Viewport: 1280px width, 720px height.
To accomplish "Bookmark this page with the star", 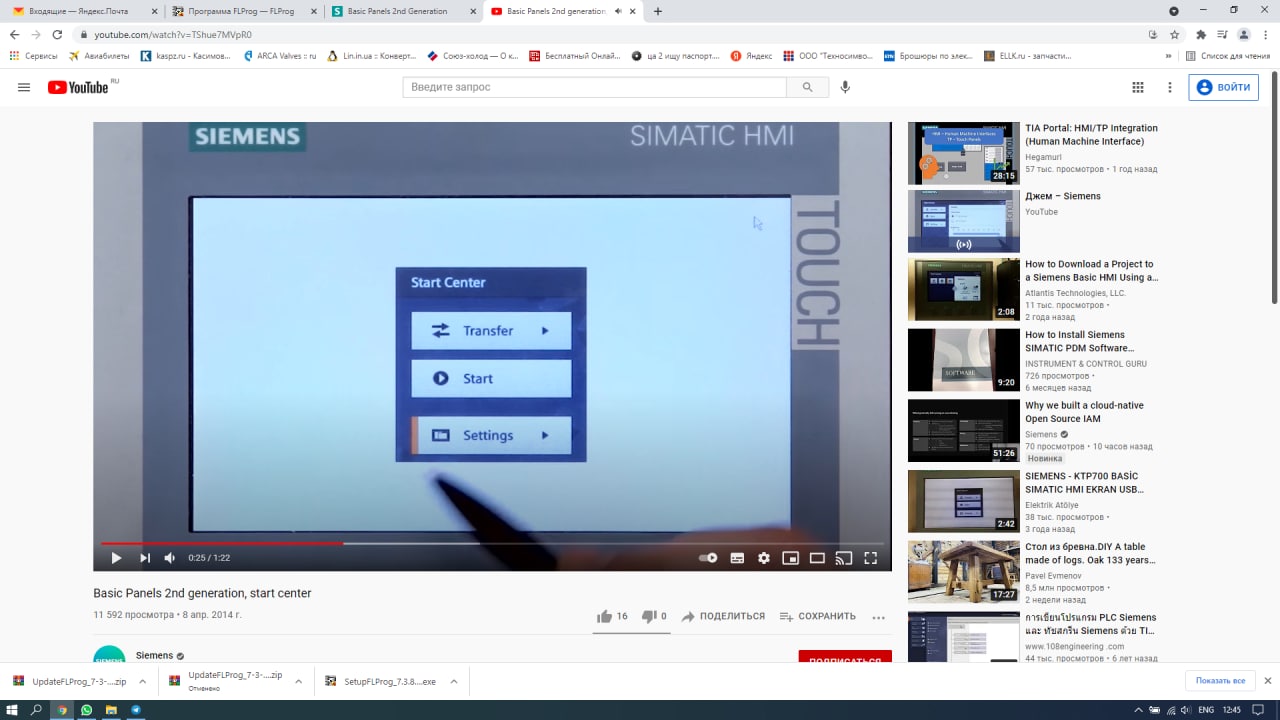I will pyautogui.click(x=1175, y=34).
